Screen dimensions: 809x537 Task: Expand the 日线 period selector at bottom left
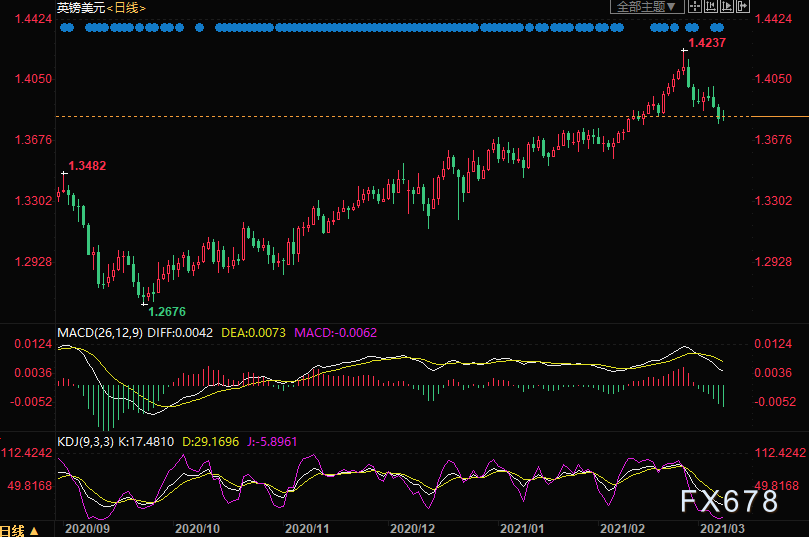coord(19,530)
